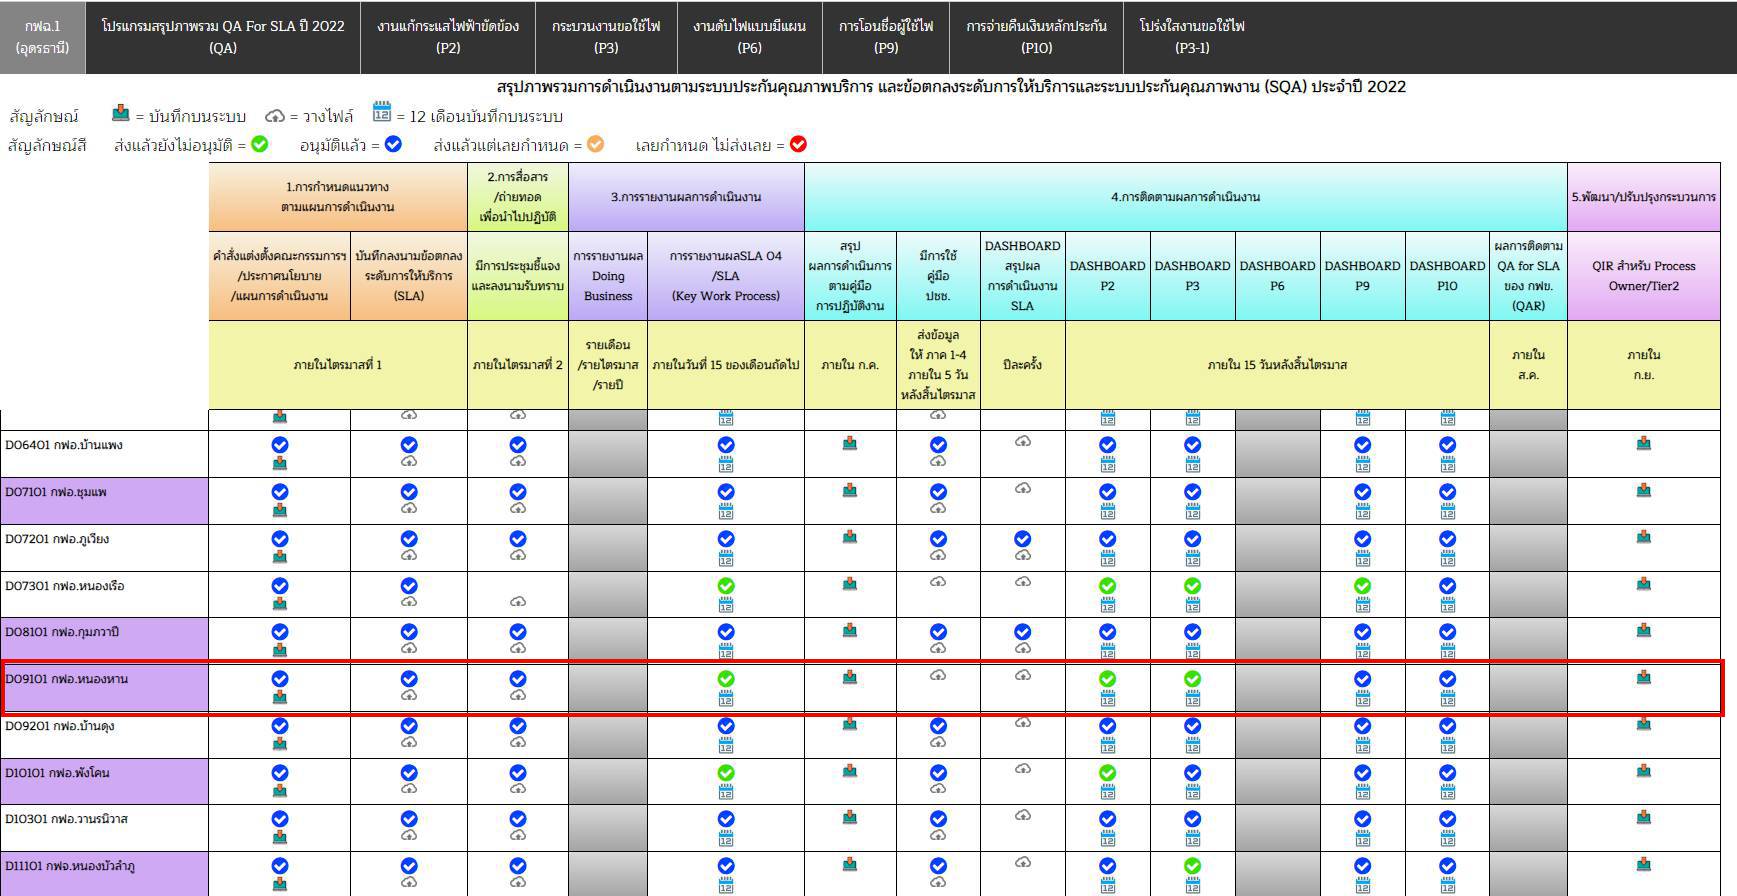Viewport: 1737px width, 896px height.
Task: Click green check in D07301 DASHBOARD P9 cell
Action: pos(1362,585)
